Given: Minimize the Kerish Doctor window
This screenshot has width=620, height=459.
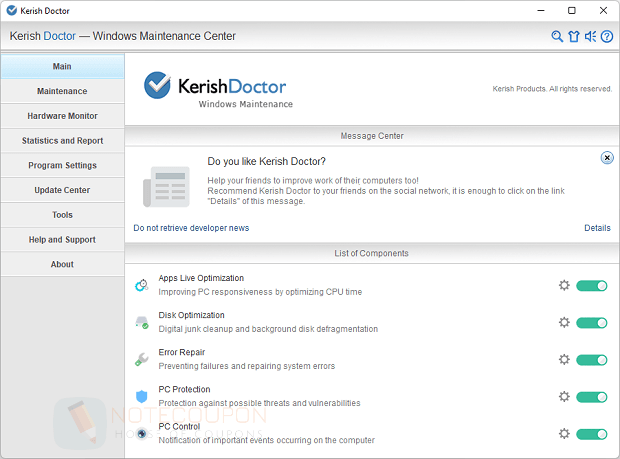Looking at the screenshot, I should (541, 11).
